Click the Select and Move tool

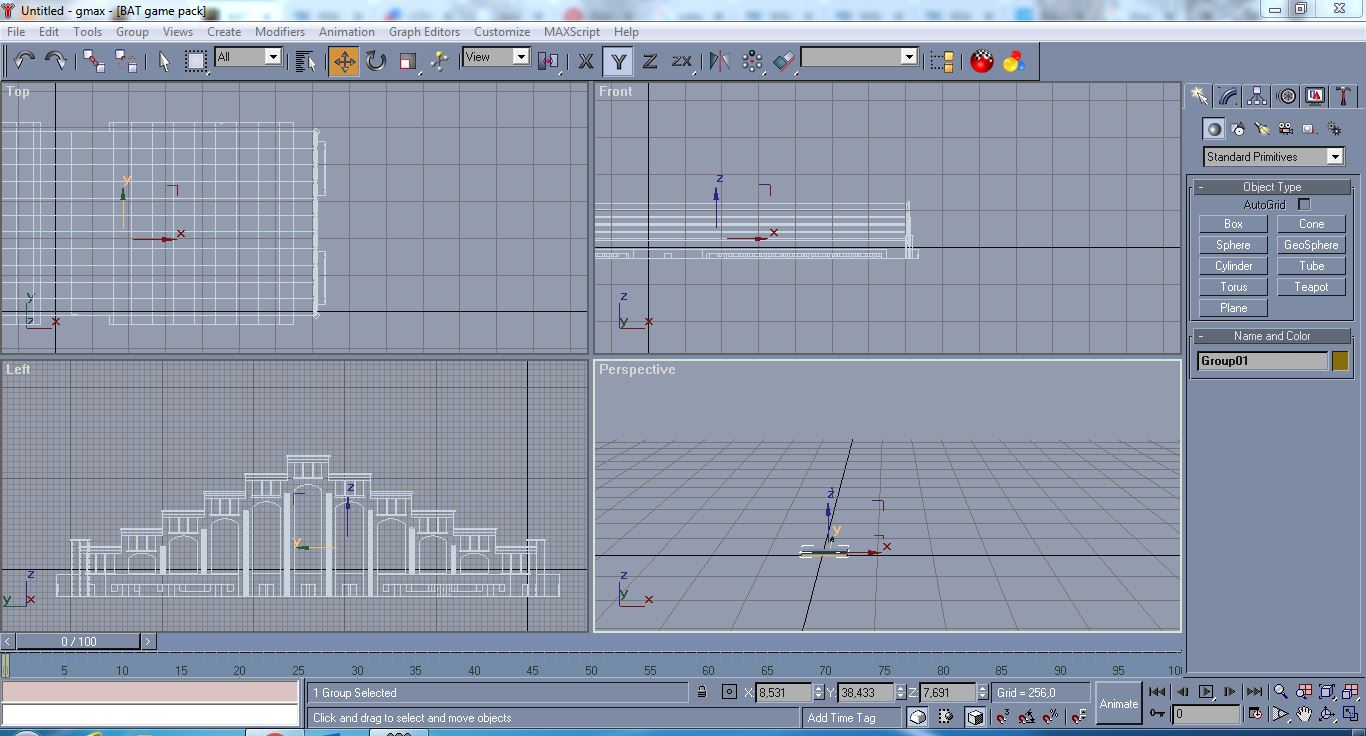pos(344,62)
